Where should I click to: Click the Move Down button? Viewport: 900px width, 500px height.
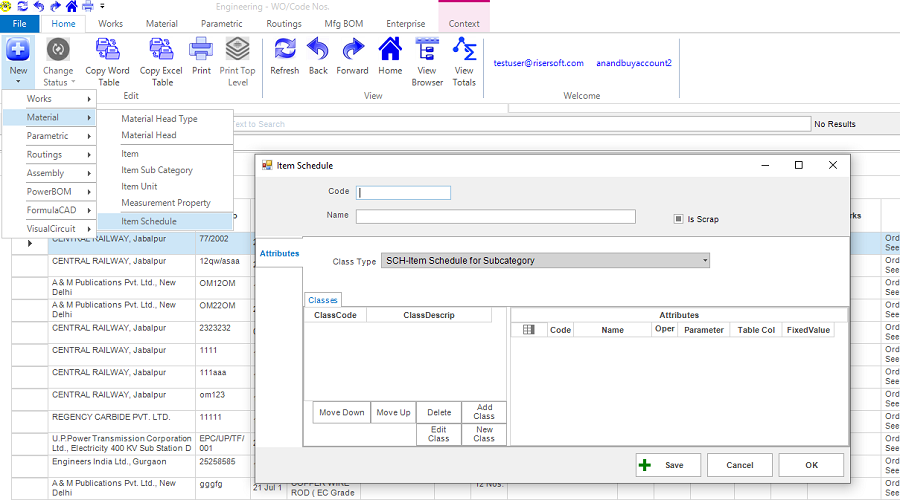pos(341,412)
